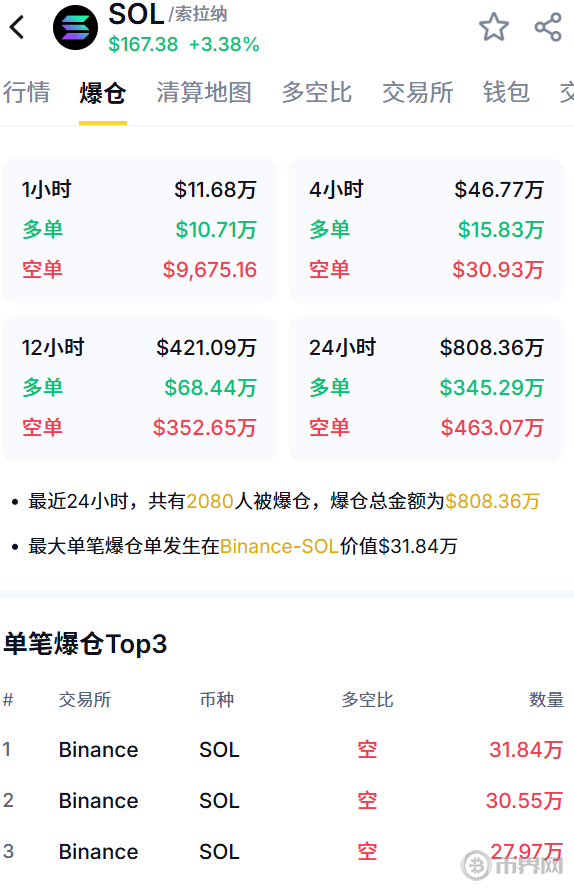Click the watermark logo at bottom right
574x893 pixels.
coord(512,866)
